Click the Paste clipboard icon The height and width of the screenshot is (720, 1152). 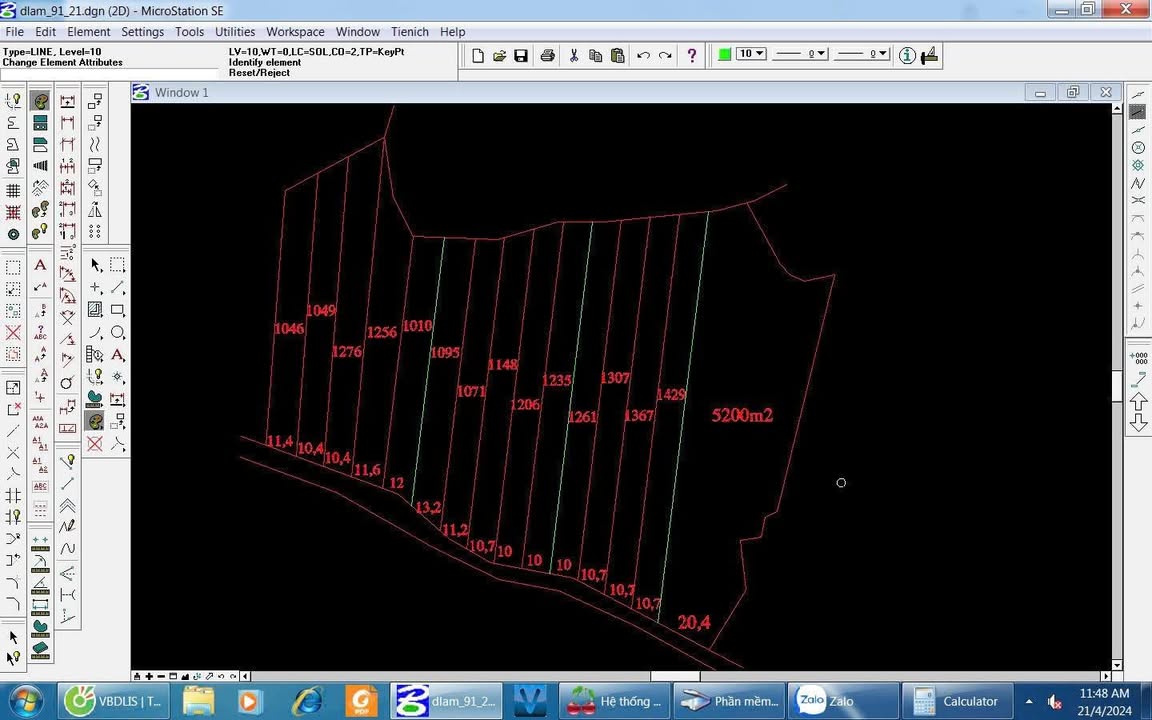[x=617, y=55]
